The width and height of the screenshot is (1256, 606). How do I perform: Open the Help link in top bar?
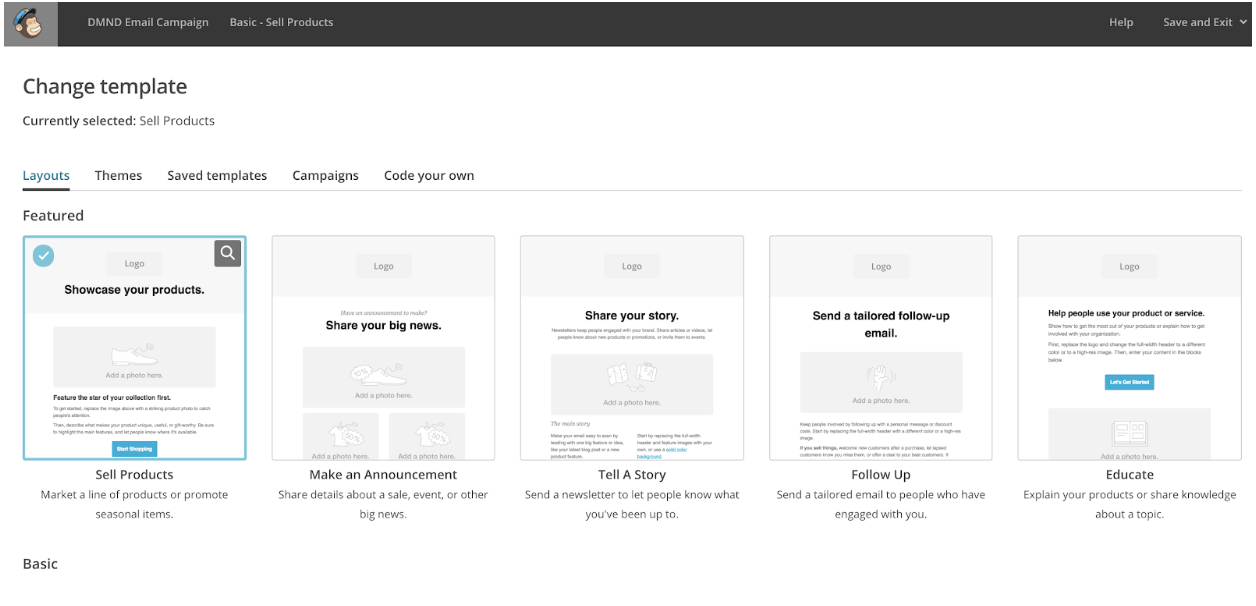click(1121, 22)
